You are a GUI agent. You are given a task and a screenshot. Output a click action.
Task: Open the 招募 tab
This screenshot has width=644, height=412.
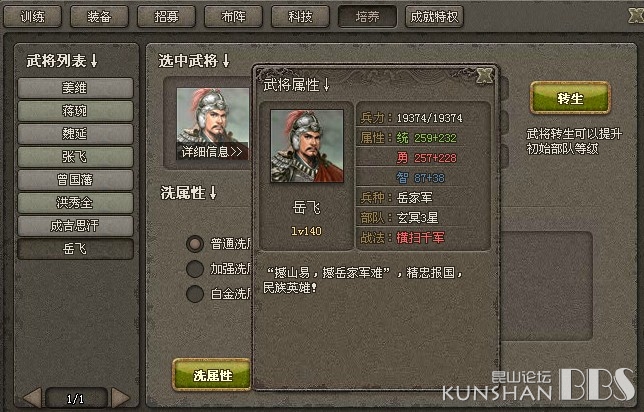(166, 16)
